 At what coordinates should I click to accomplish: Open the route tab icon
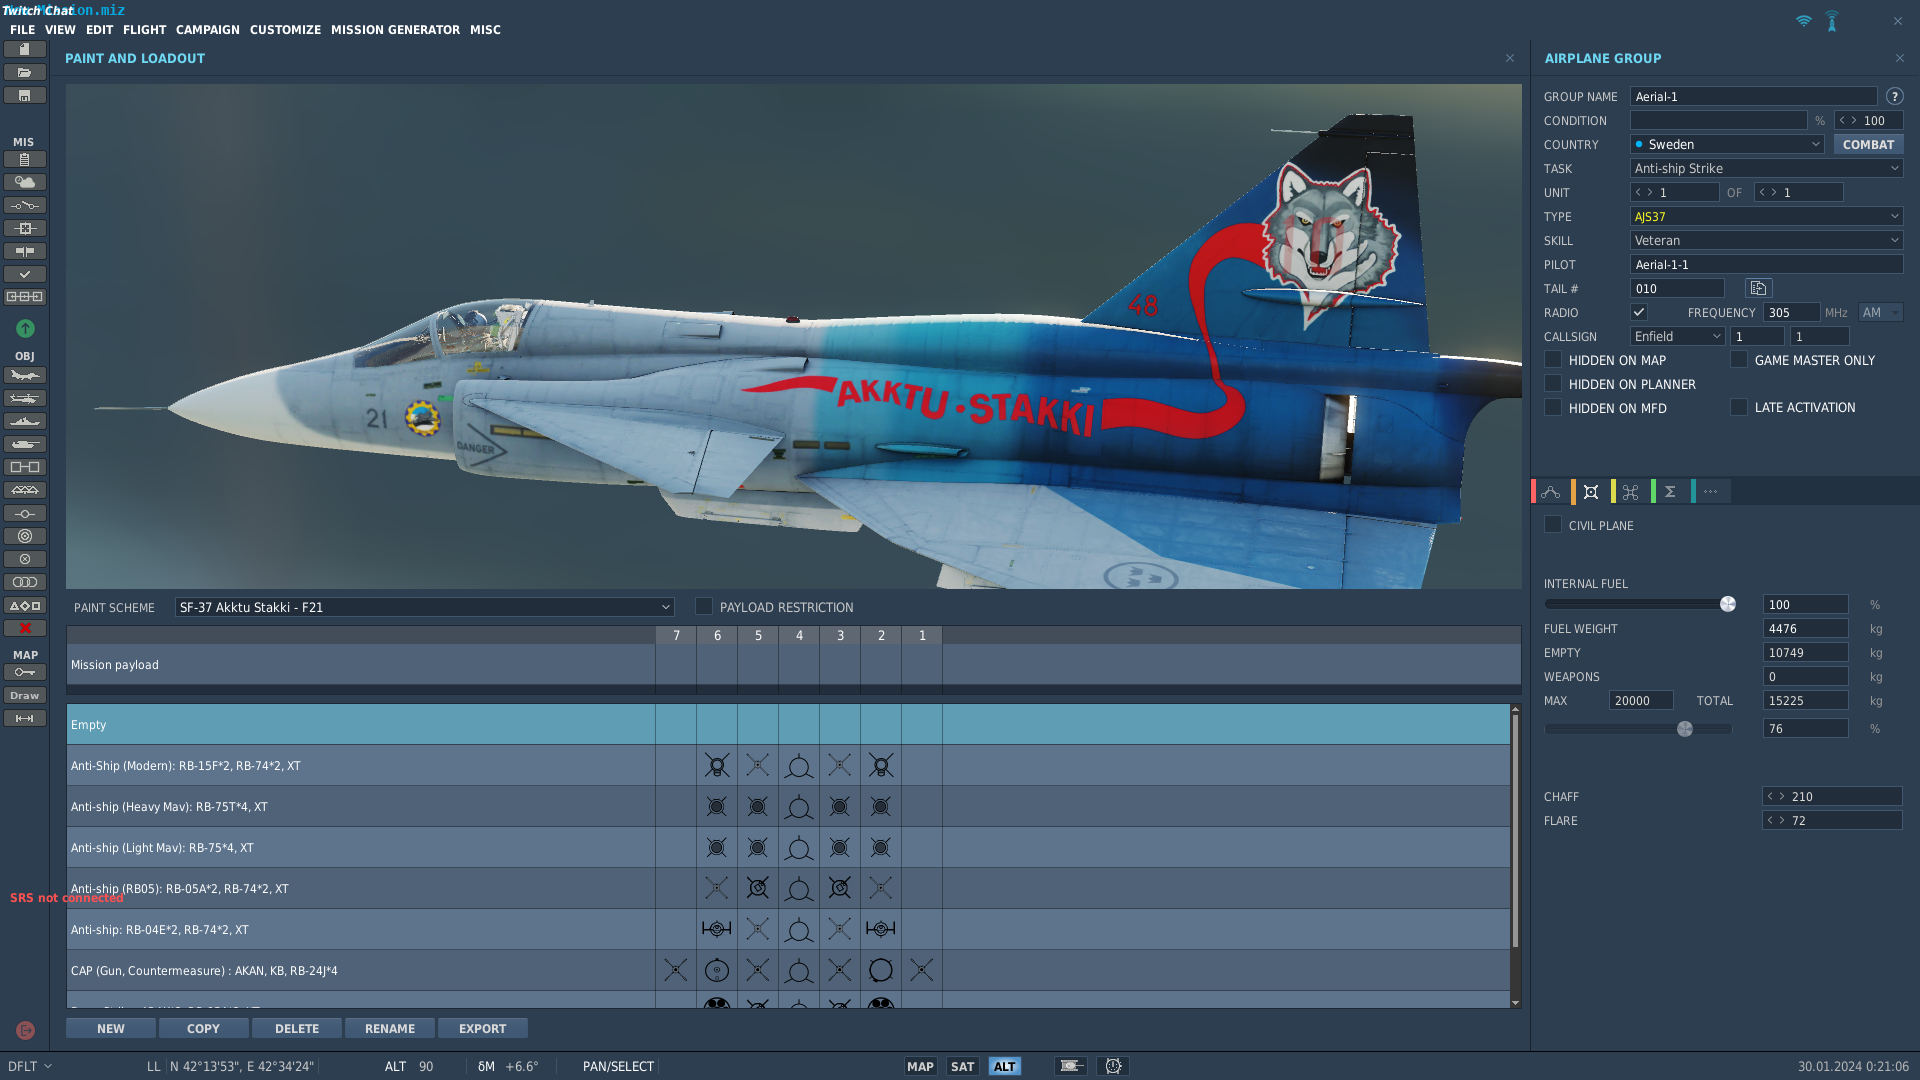point(1551,491)
